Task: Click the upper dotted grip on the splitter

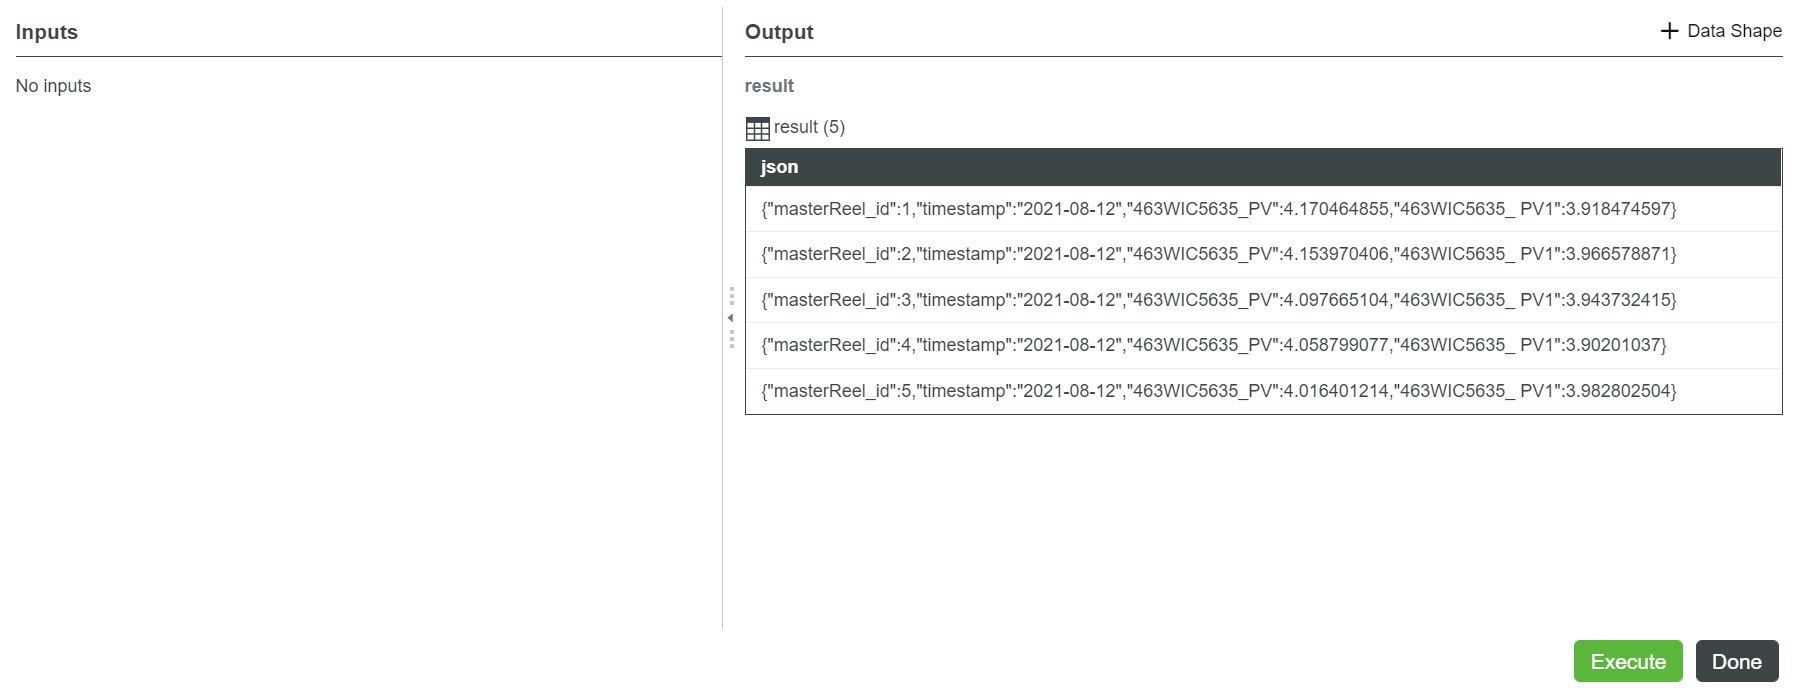Action: coord(731,296)
